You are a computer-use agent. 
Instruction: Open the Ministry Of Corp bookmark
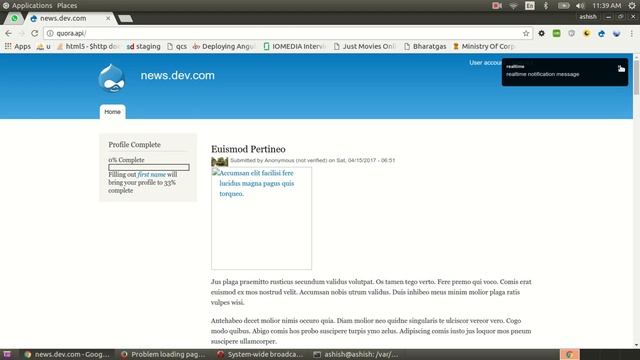point(484,47)
